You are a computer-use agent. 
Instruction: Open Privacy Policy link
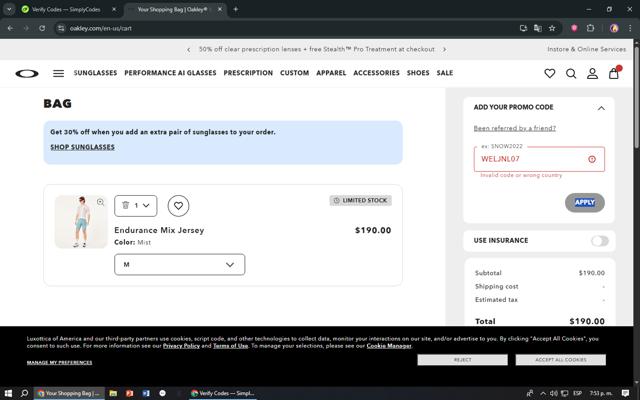click(x=181, y=346)
